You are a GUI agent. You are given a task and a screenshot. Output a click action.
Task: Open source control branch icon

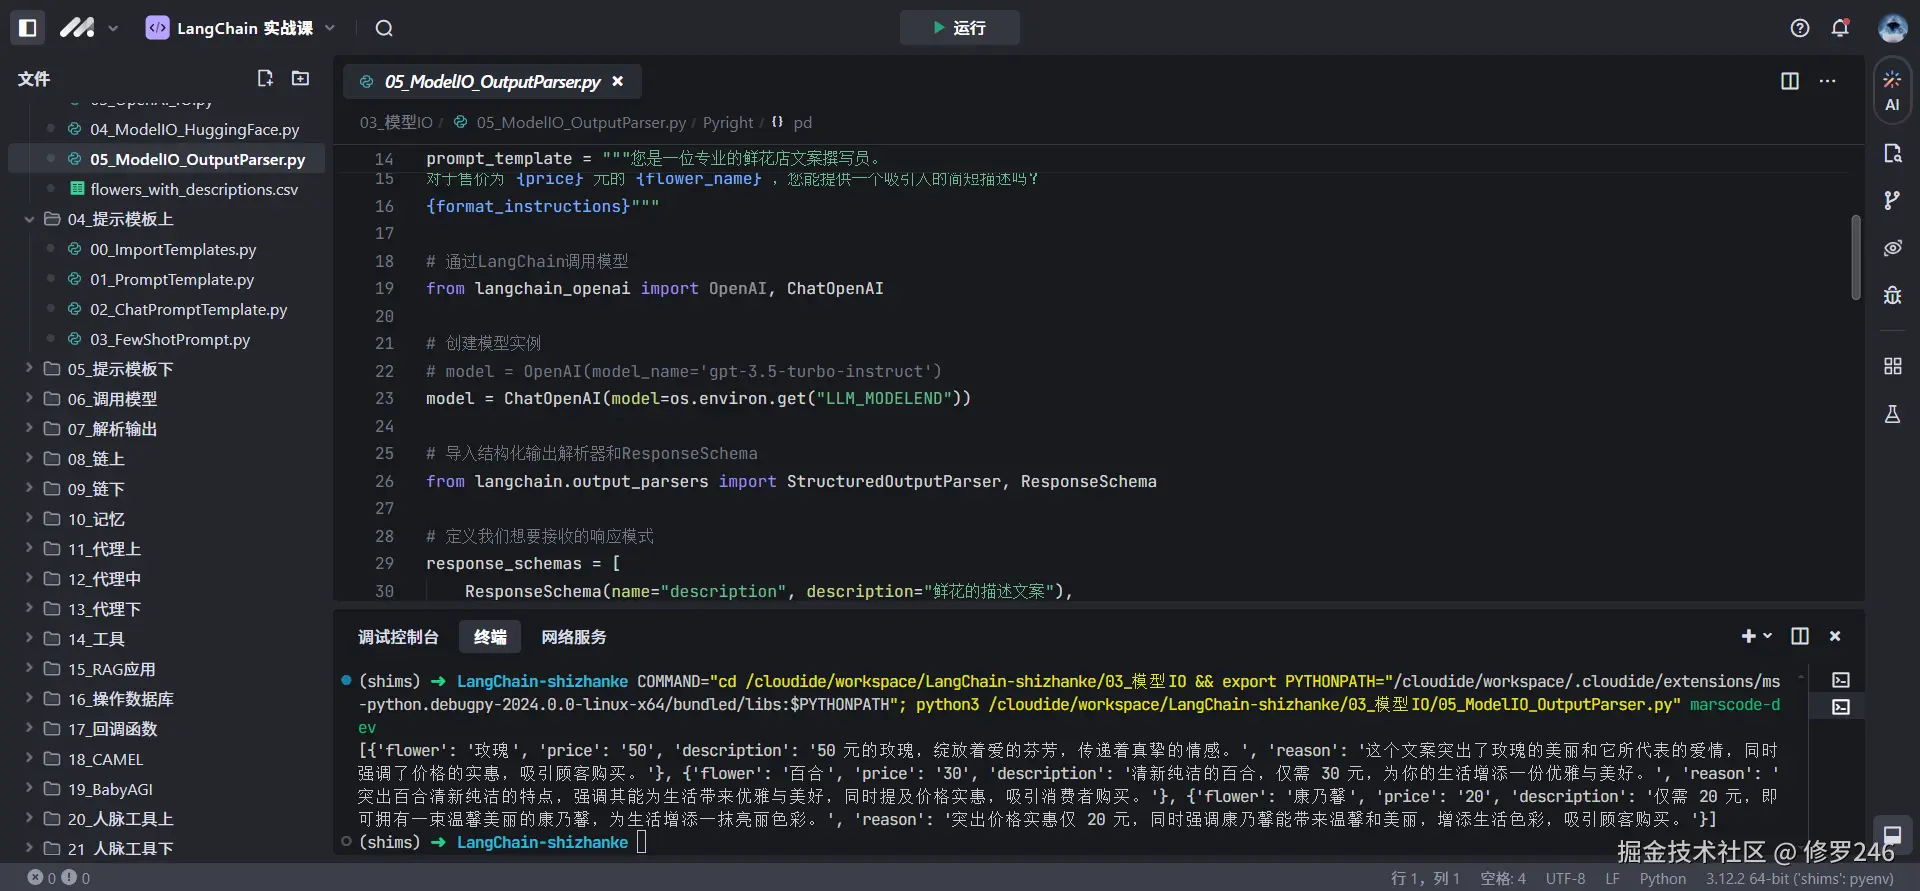pyautogui.click(x=1892, y=200)
